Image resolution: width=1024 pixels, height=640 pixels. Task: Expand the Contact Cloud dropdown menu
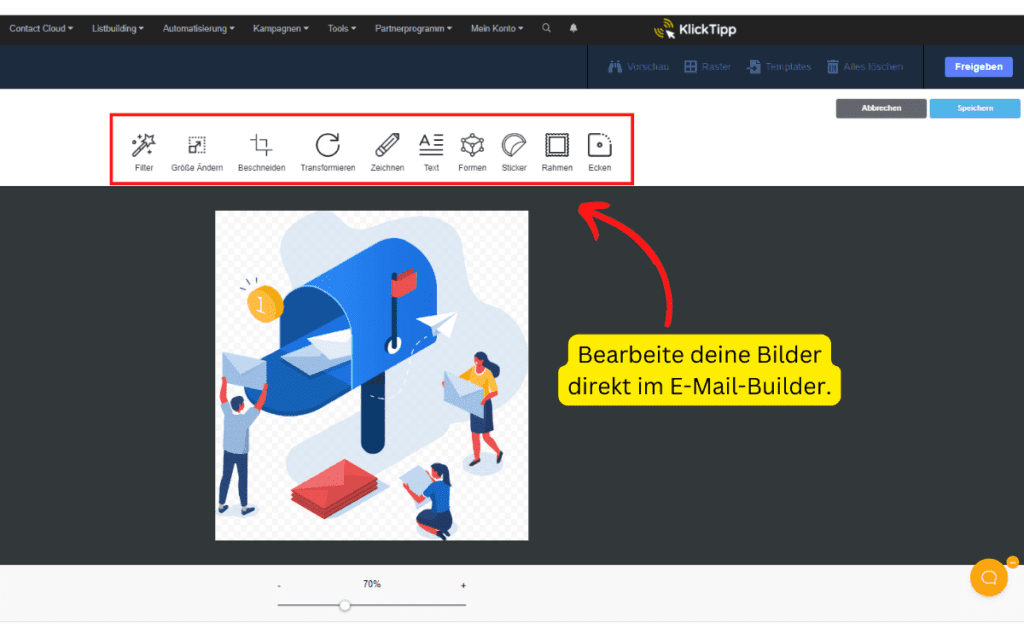point(41,28)
